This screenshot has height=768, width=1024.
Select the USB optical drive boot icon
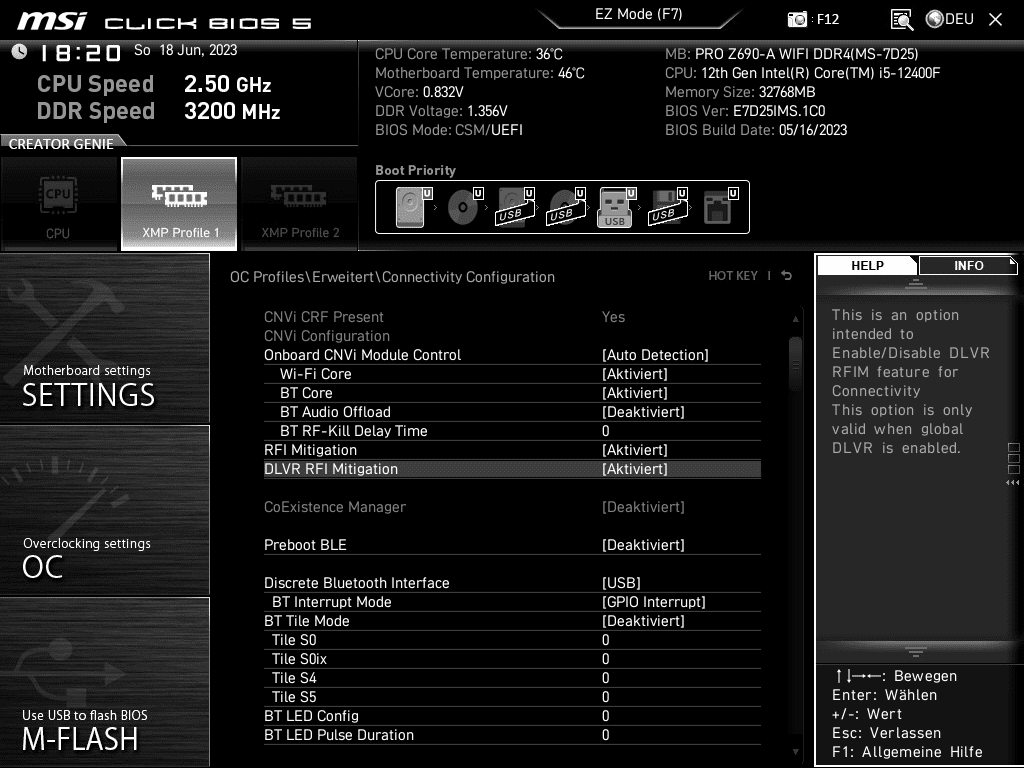point(566,207)
